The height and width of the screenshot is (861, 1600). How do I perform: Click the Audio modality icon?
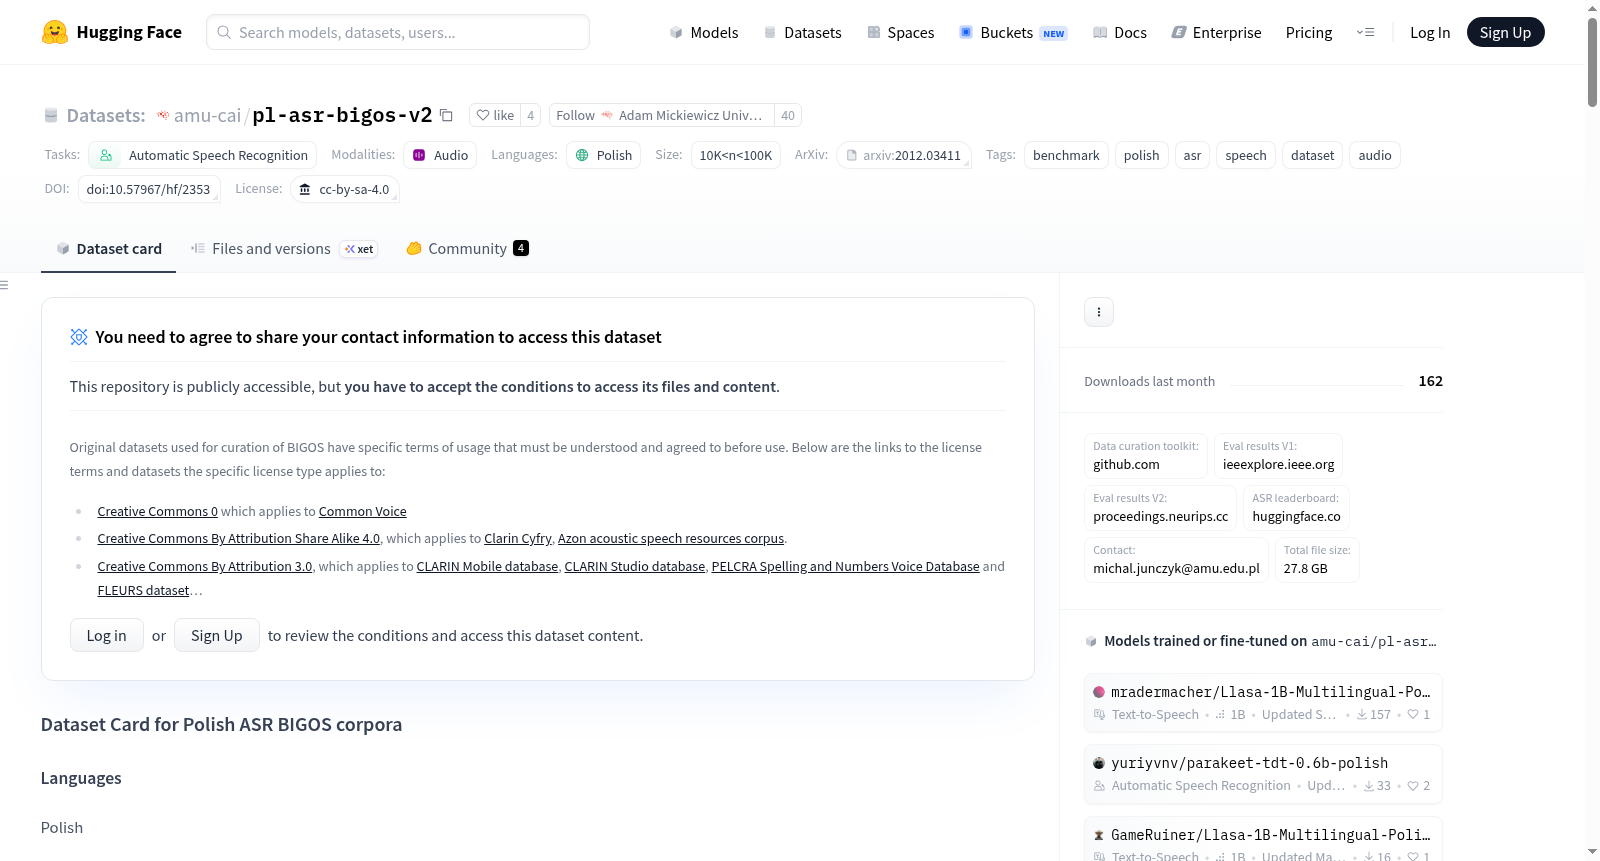click(x=419, y=155)
